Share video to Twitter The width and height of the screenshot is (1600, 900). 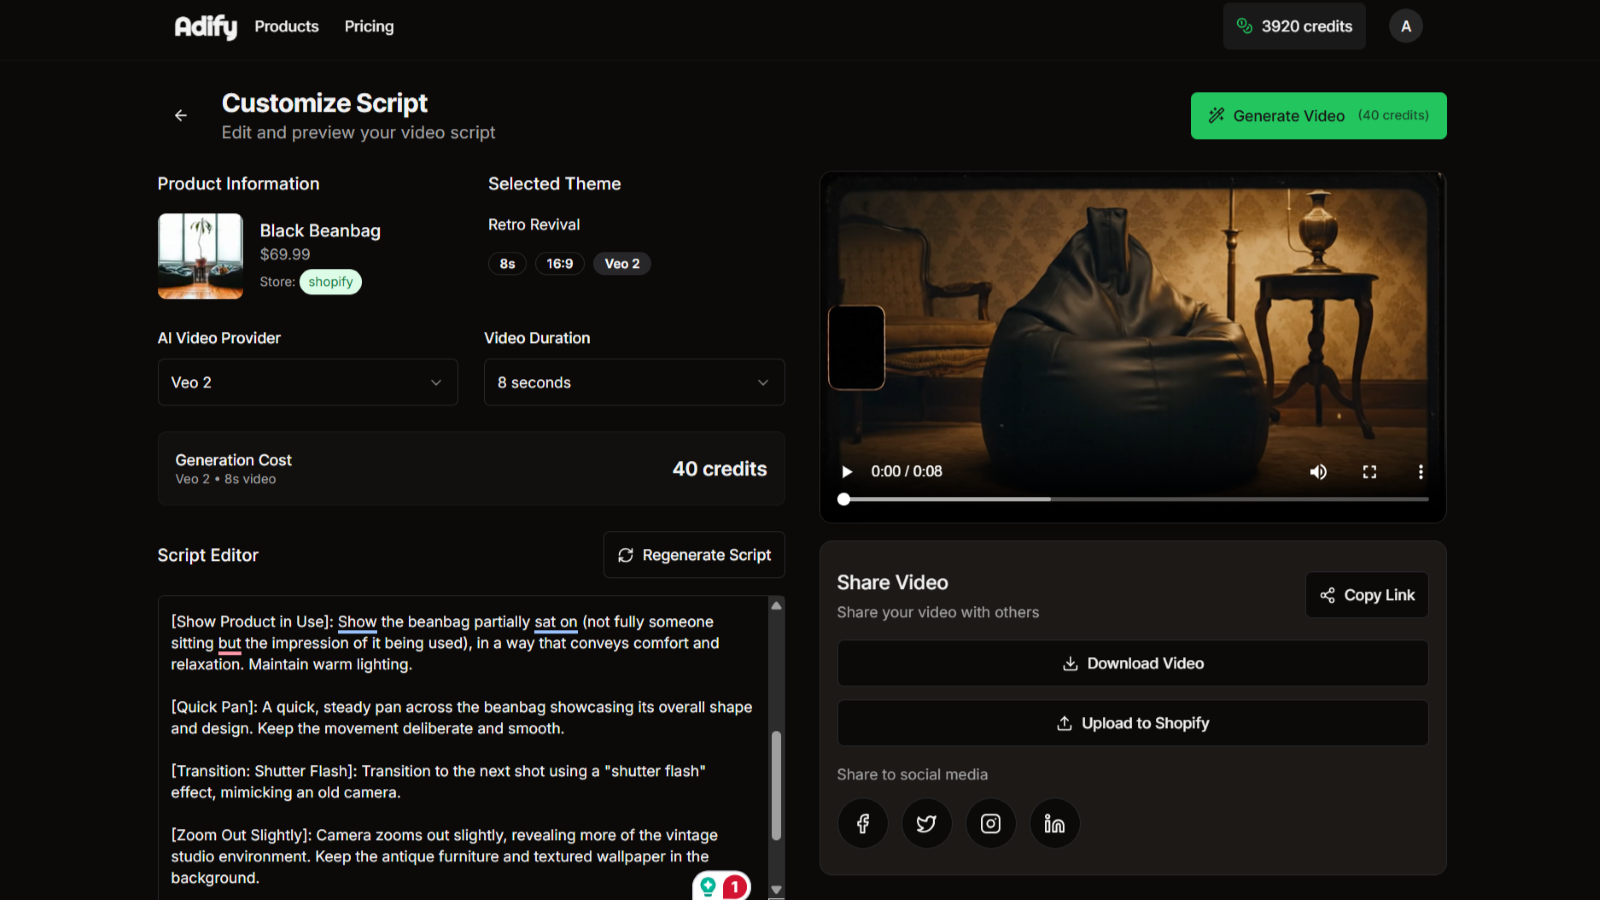click(927, 823)
